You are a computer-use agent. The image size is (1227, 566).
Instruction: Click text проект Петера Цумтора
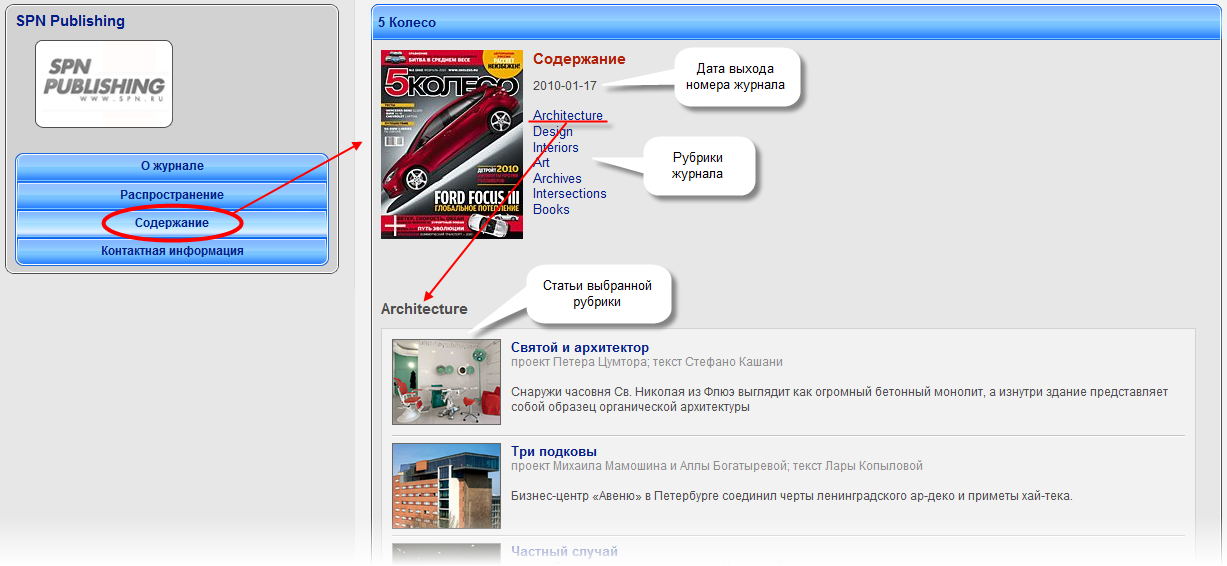(x=578, y=362)
